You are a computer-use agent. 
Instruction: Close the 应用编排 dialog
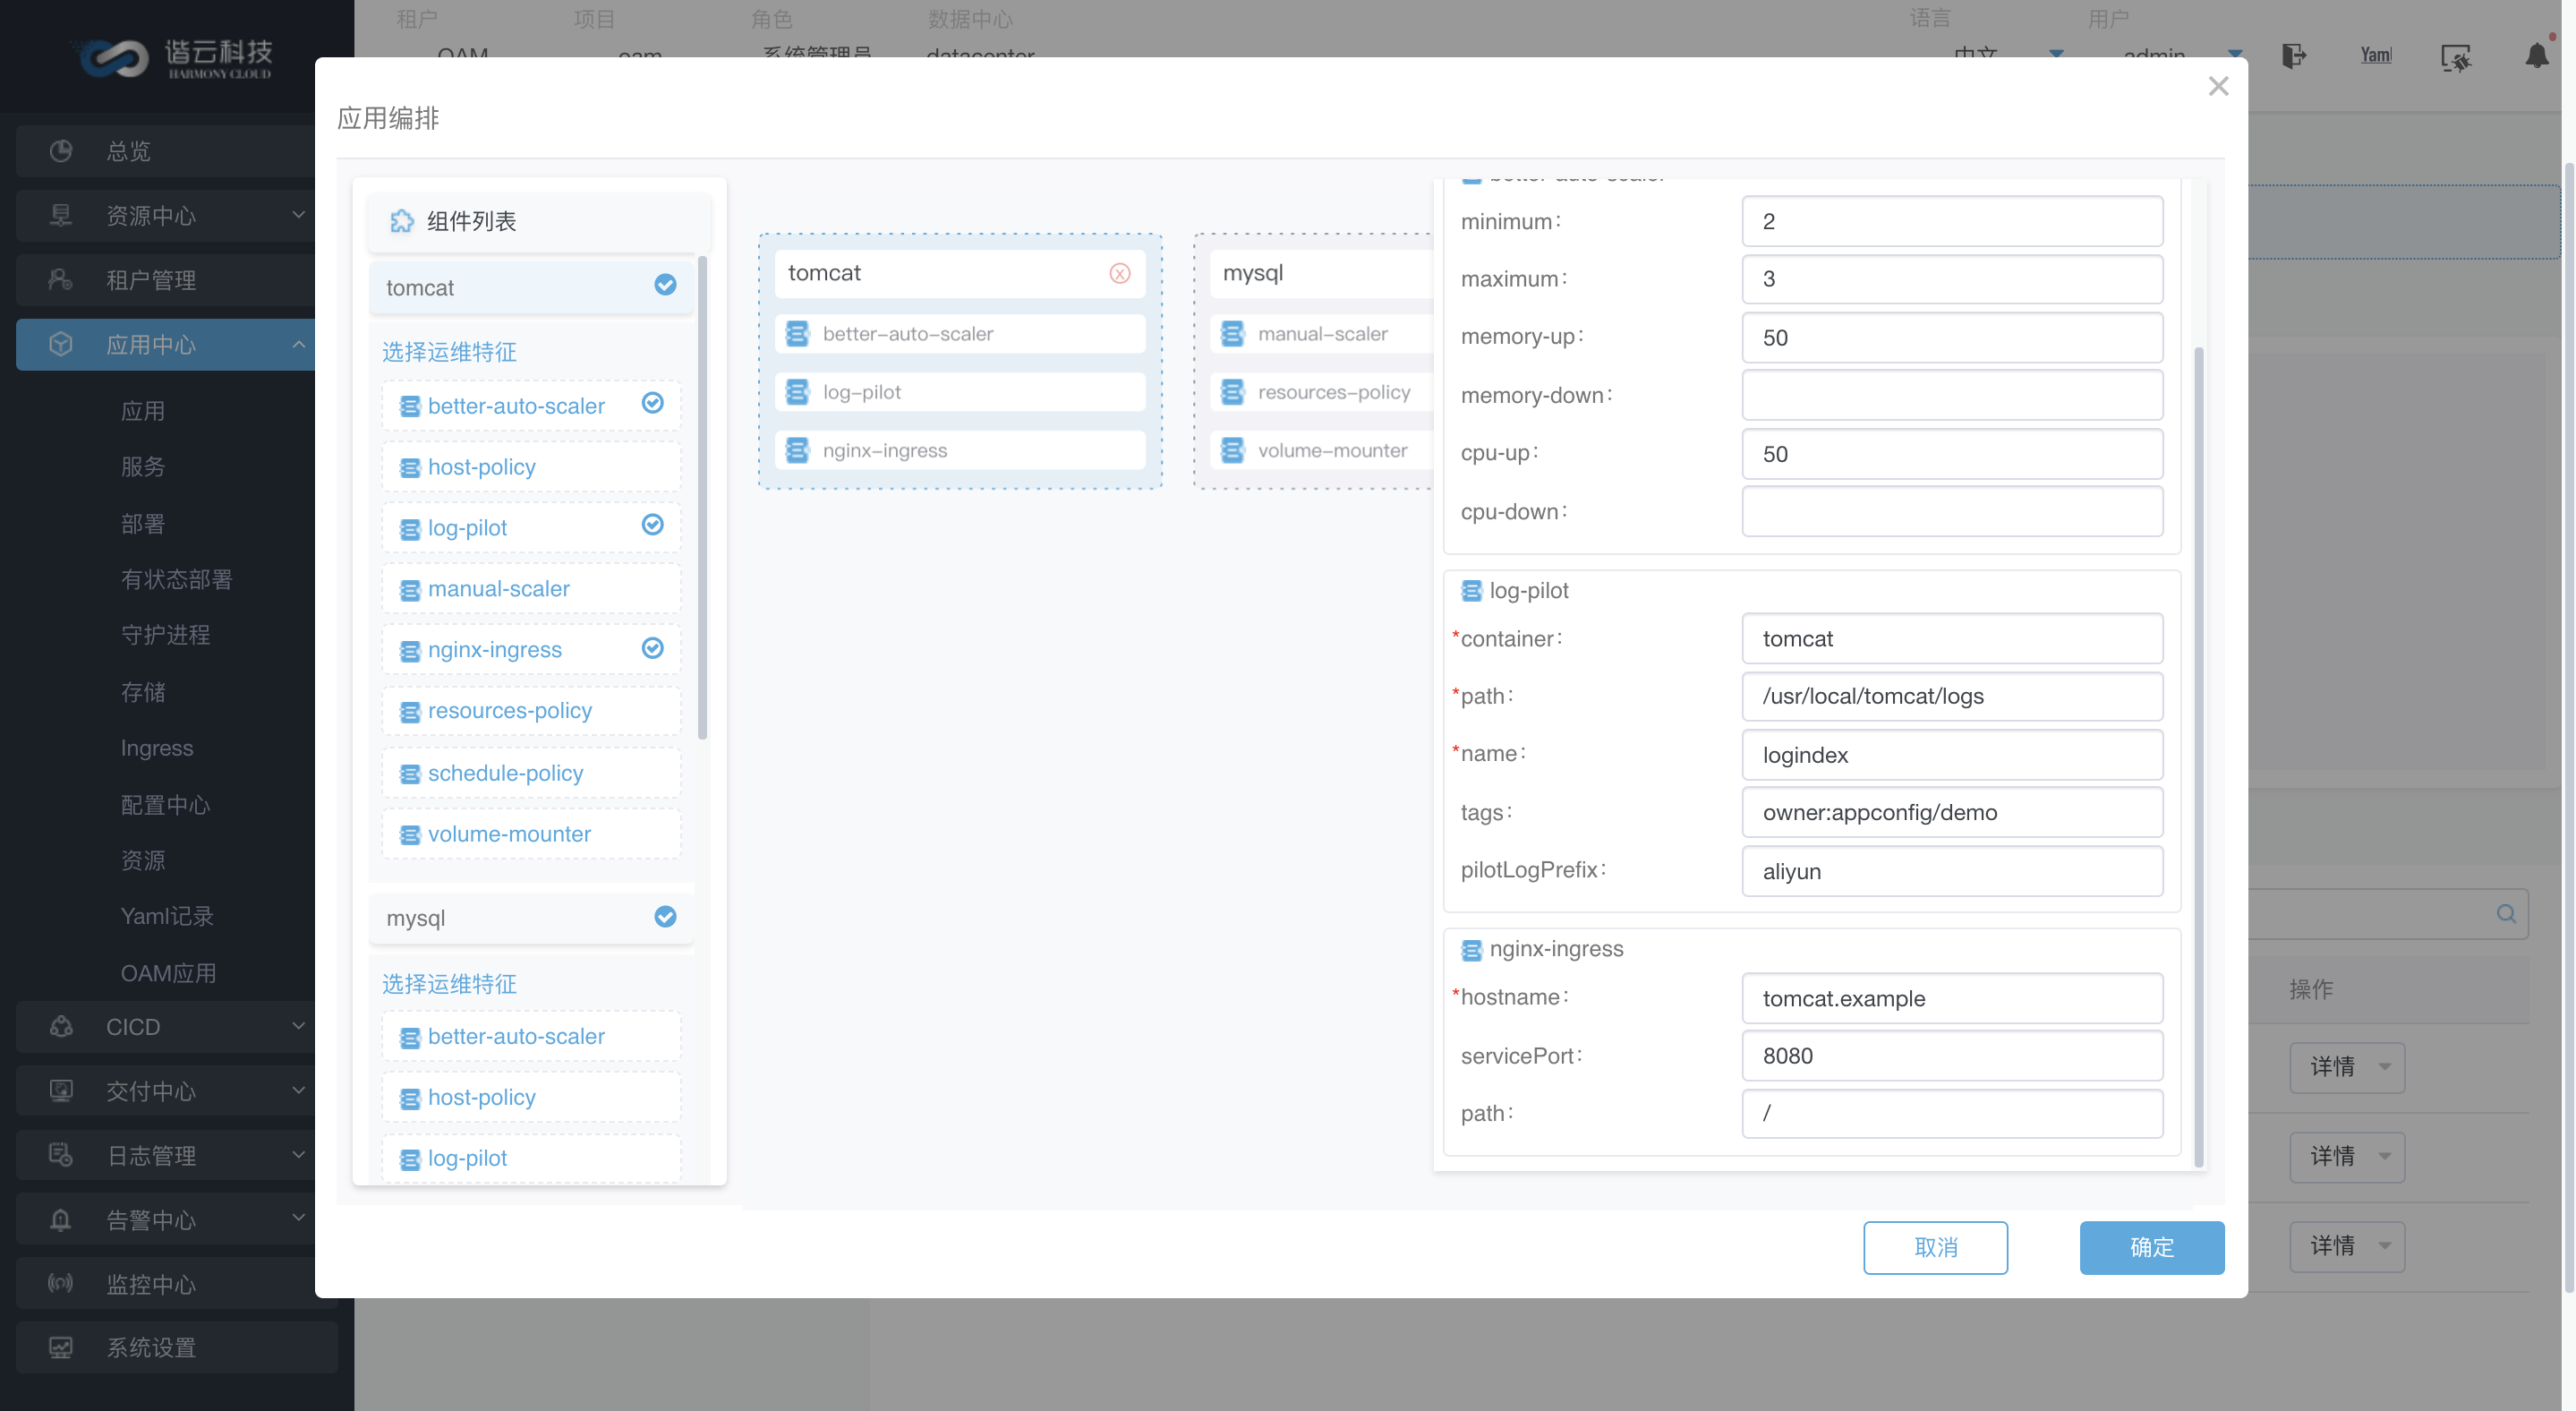2218,86
